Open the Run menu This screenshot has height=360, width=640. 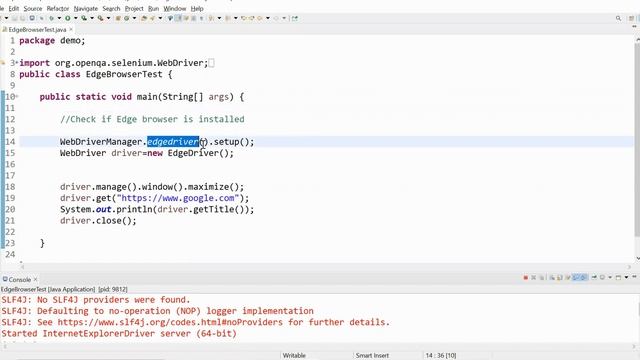pos(153,8)
